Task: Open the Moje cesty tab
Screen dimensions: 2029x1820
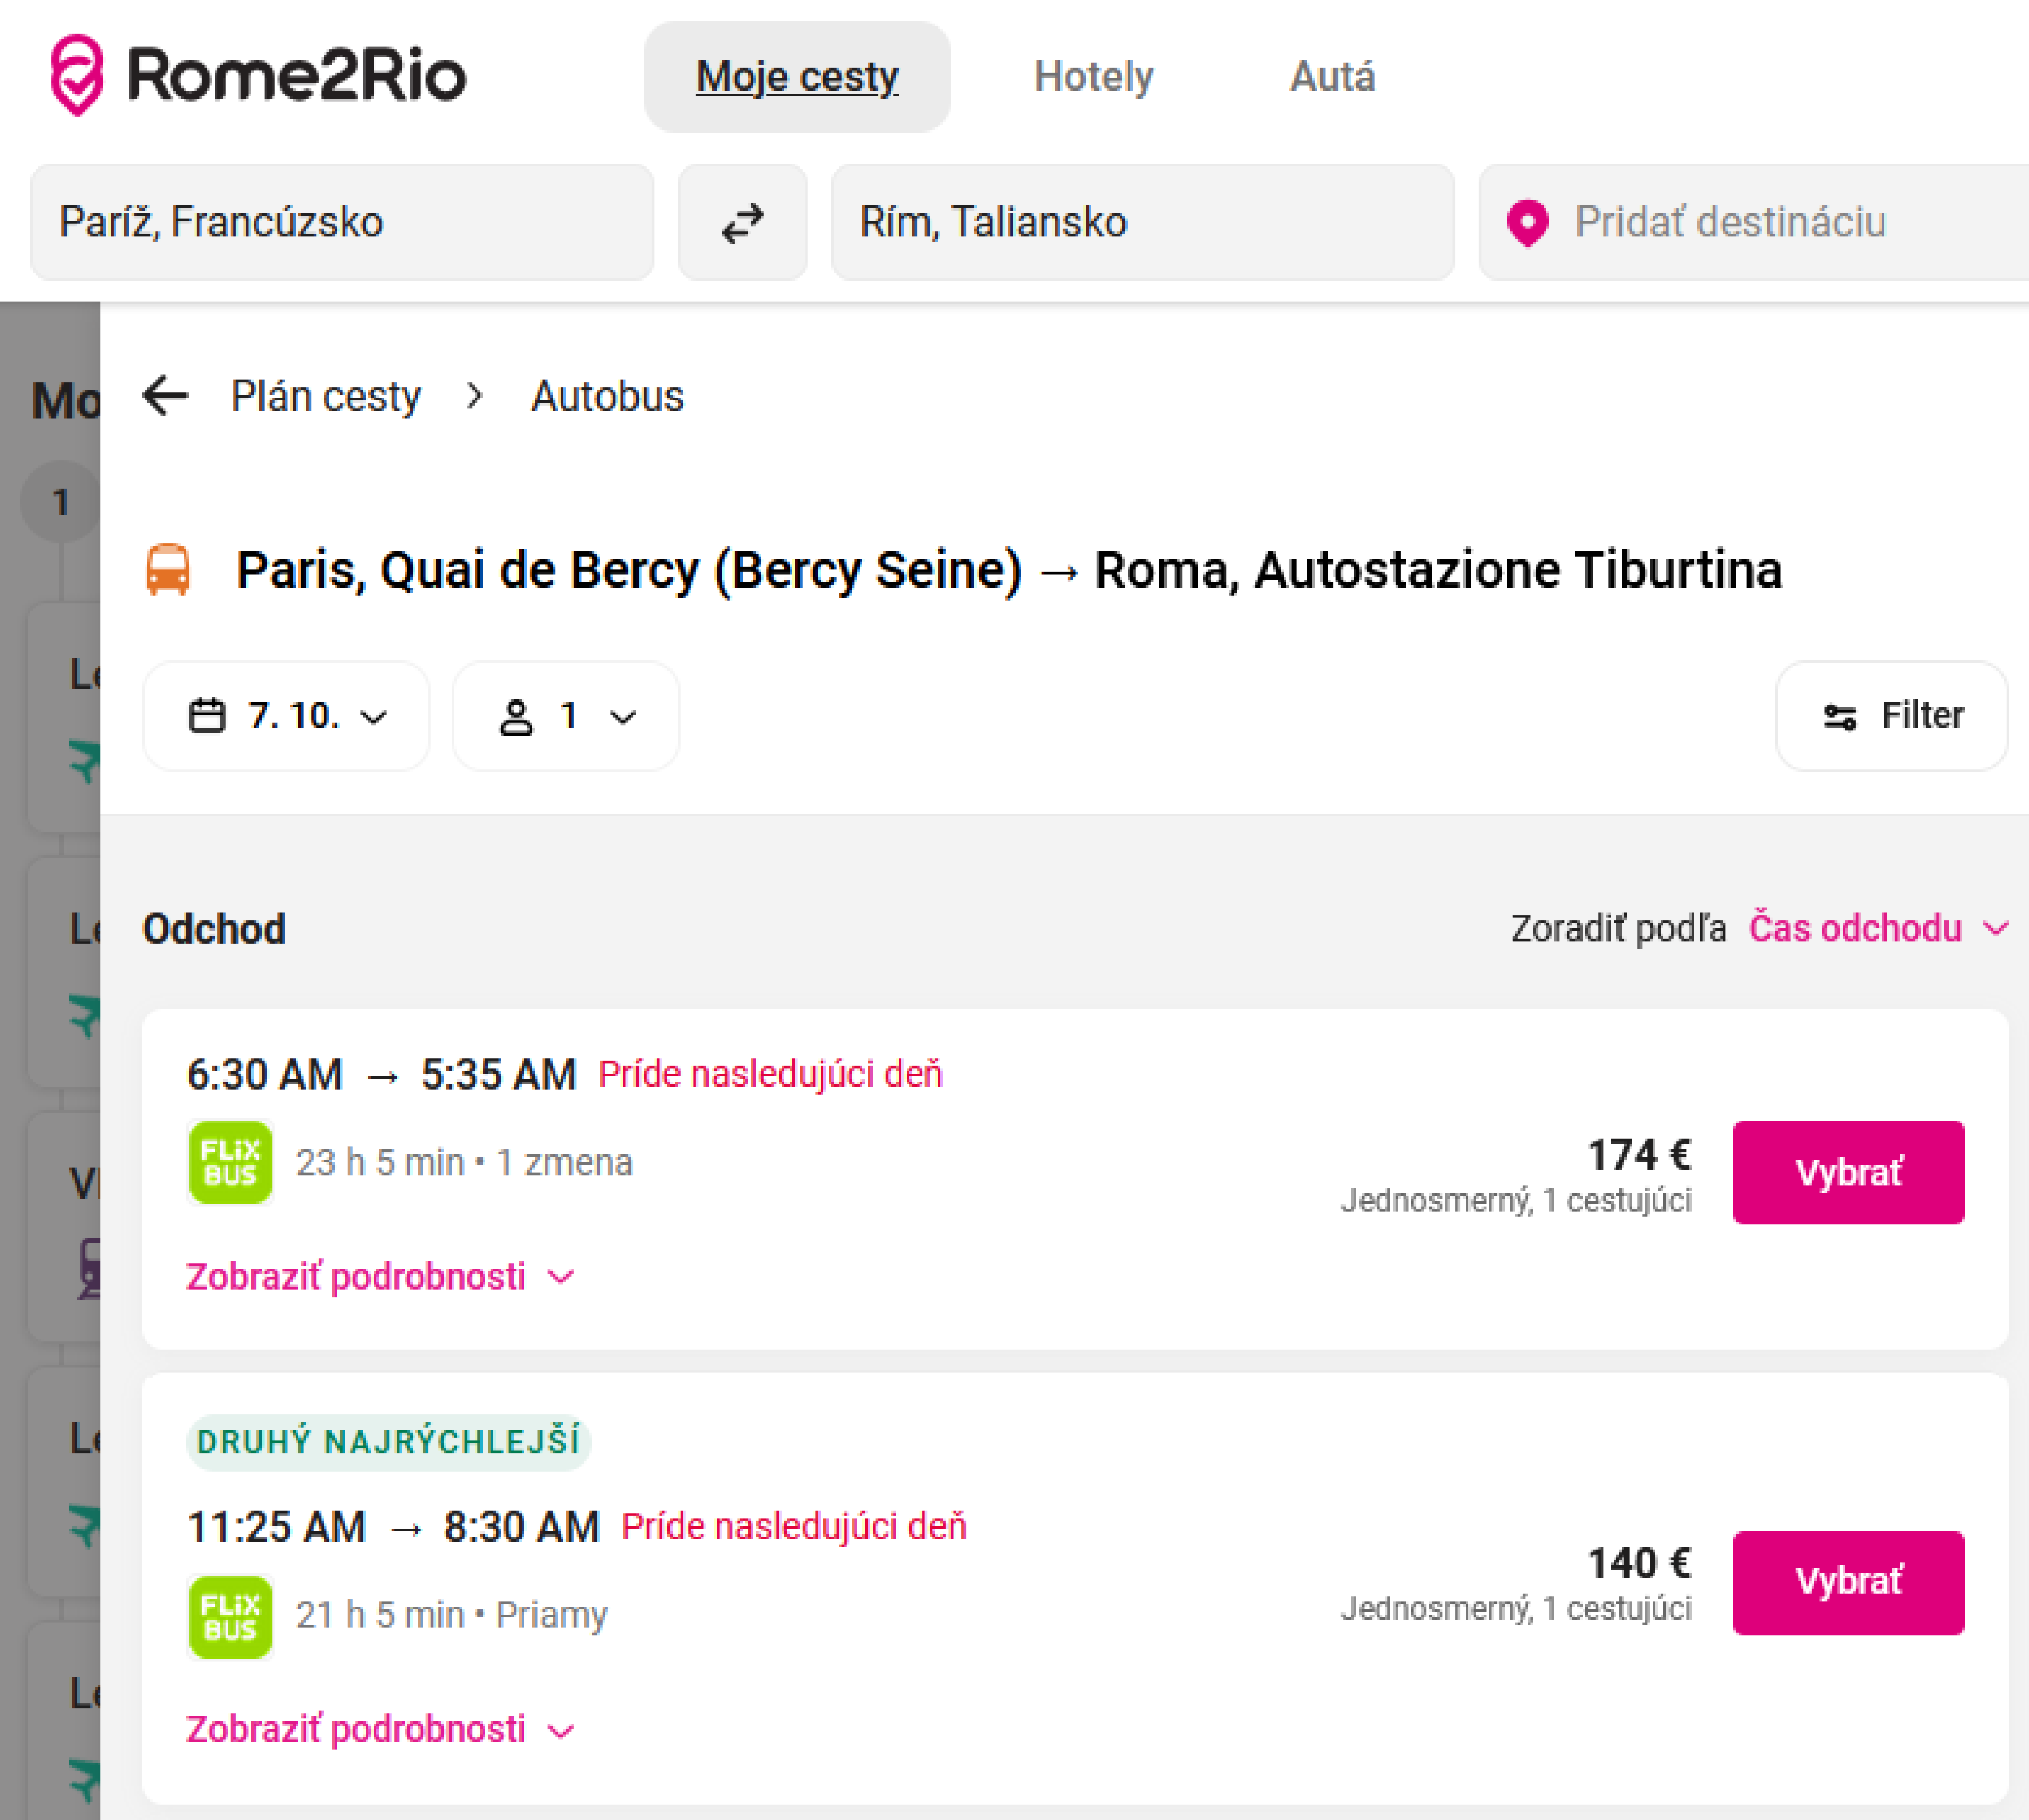Action: 797,77
